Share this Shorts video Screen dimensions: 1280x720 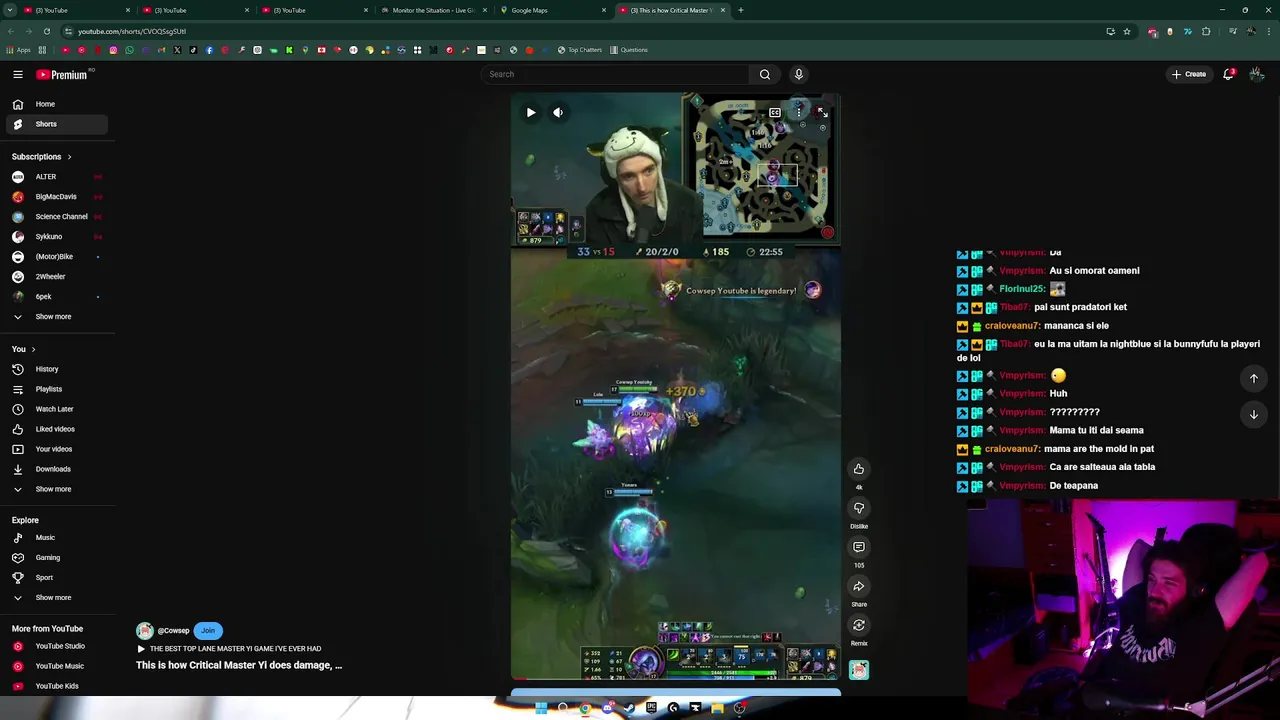[x=858, y=586]
